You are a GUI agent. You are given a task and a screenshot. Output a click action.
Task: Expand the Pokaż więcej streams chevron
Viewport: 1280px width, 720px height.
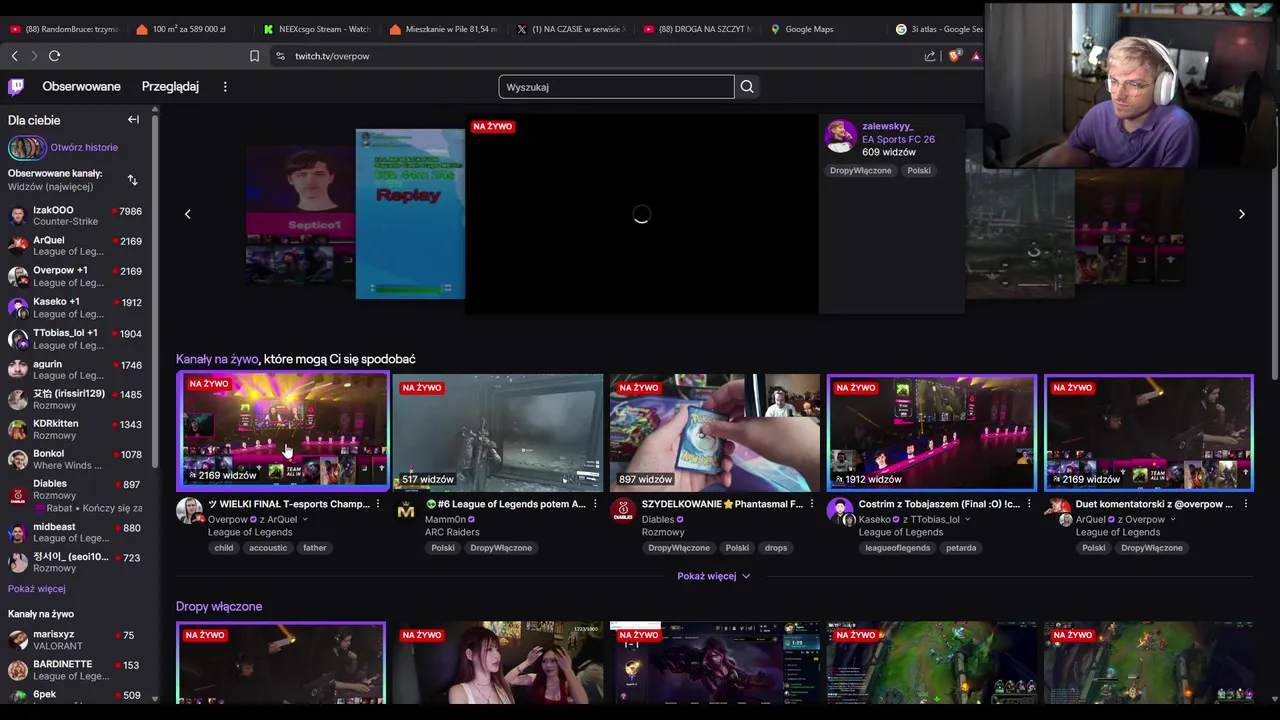pos(746,576)
